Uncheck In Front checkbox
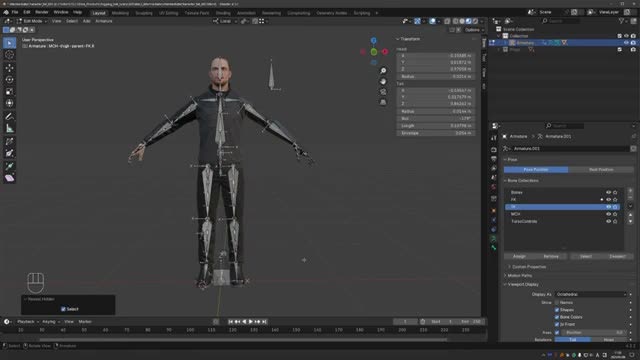The image size is (640, 360). tap(557, 324)
